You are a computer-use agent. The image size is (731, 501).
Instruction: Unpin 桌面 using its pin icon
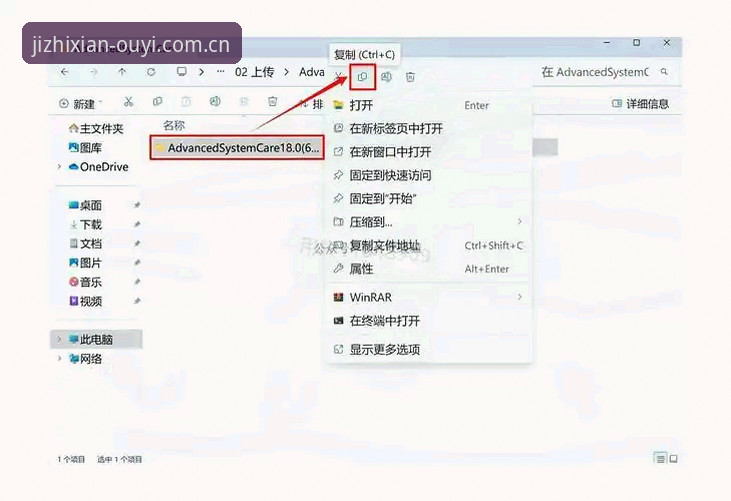[x=137, y=205]
